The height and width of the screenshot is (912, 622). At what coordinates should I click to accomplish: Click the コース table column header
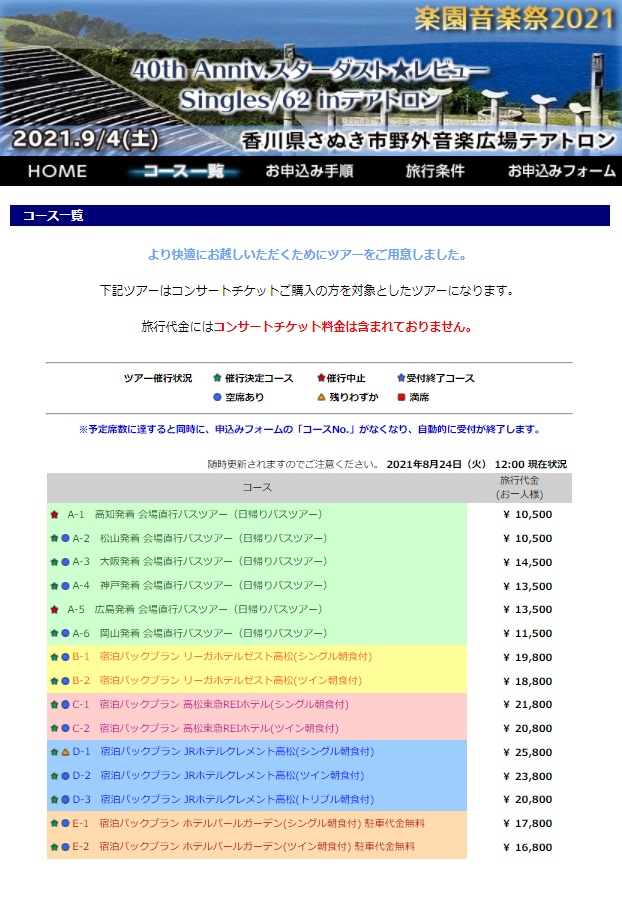(257, 487)
